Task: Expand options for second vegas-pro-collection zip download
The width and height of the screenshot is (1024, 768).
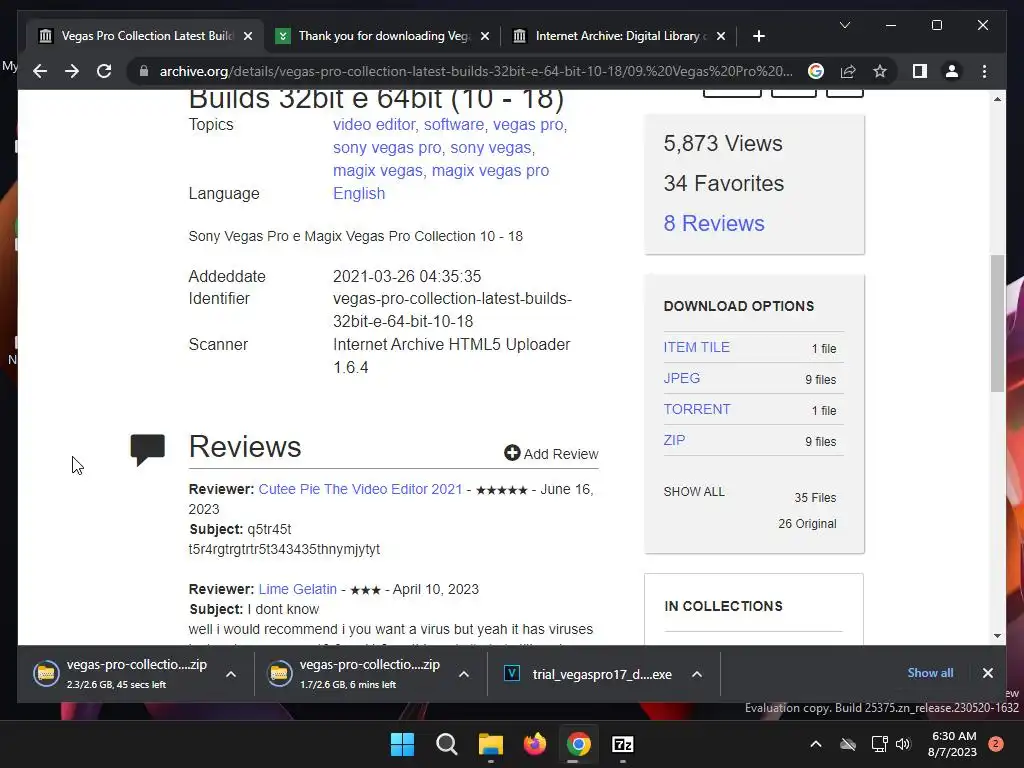Action: point(464,674)
